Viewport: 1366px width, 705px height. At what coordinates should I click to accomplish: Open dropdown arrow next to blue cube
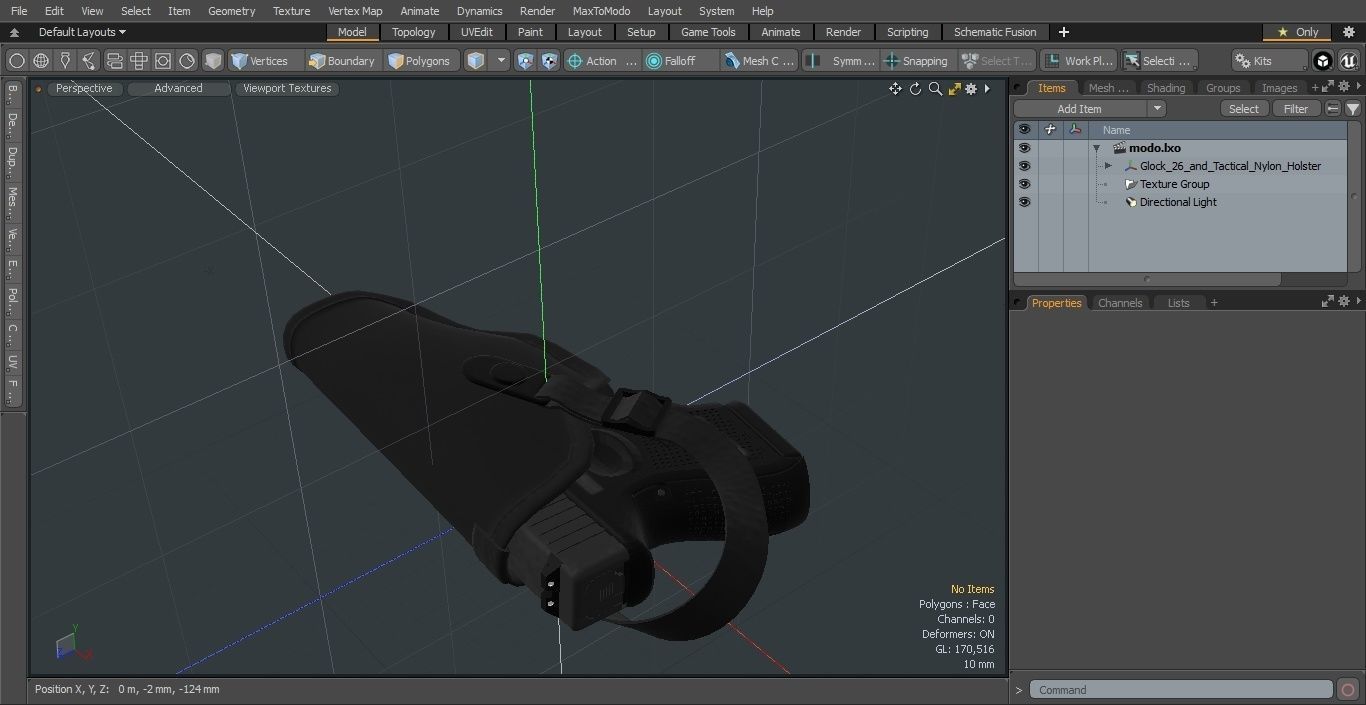(x=502, y=61)
